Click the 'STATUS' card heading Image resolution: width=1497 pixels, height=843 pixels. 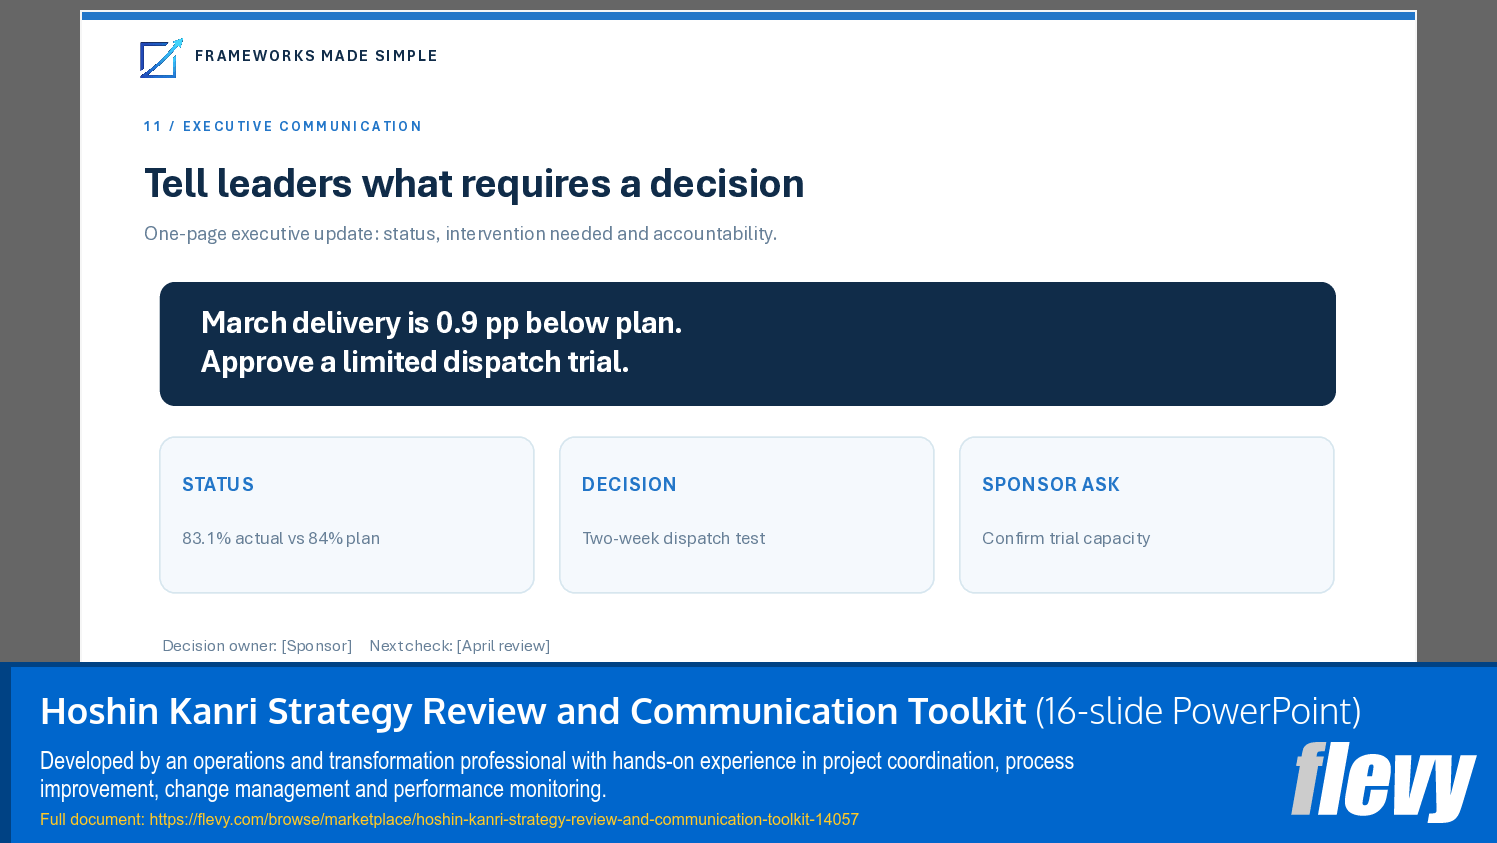[218, 485]
